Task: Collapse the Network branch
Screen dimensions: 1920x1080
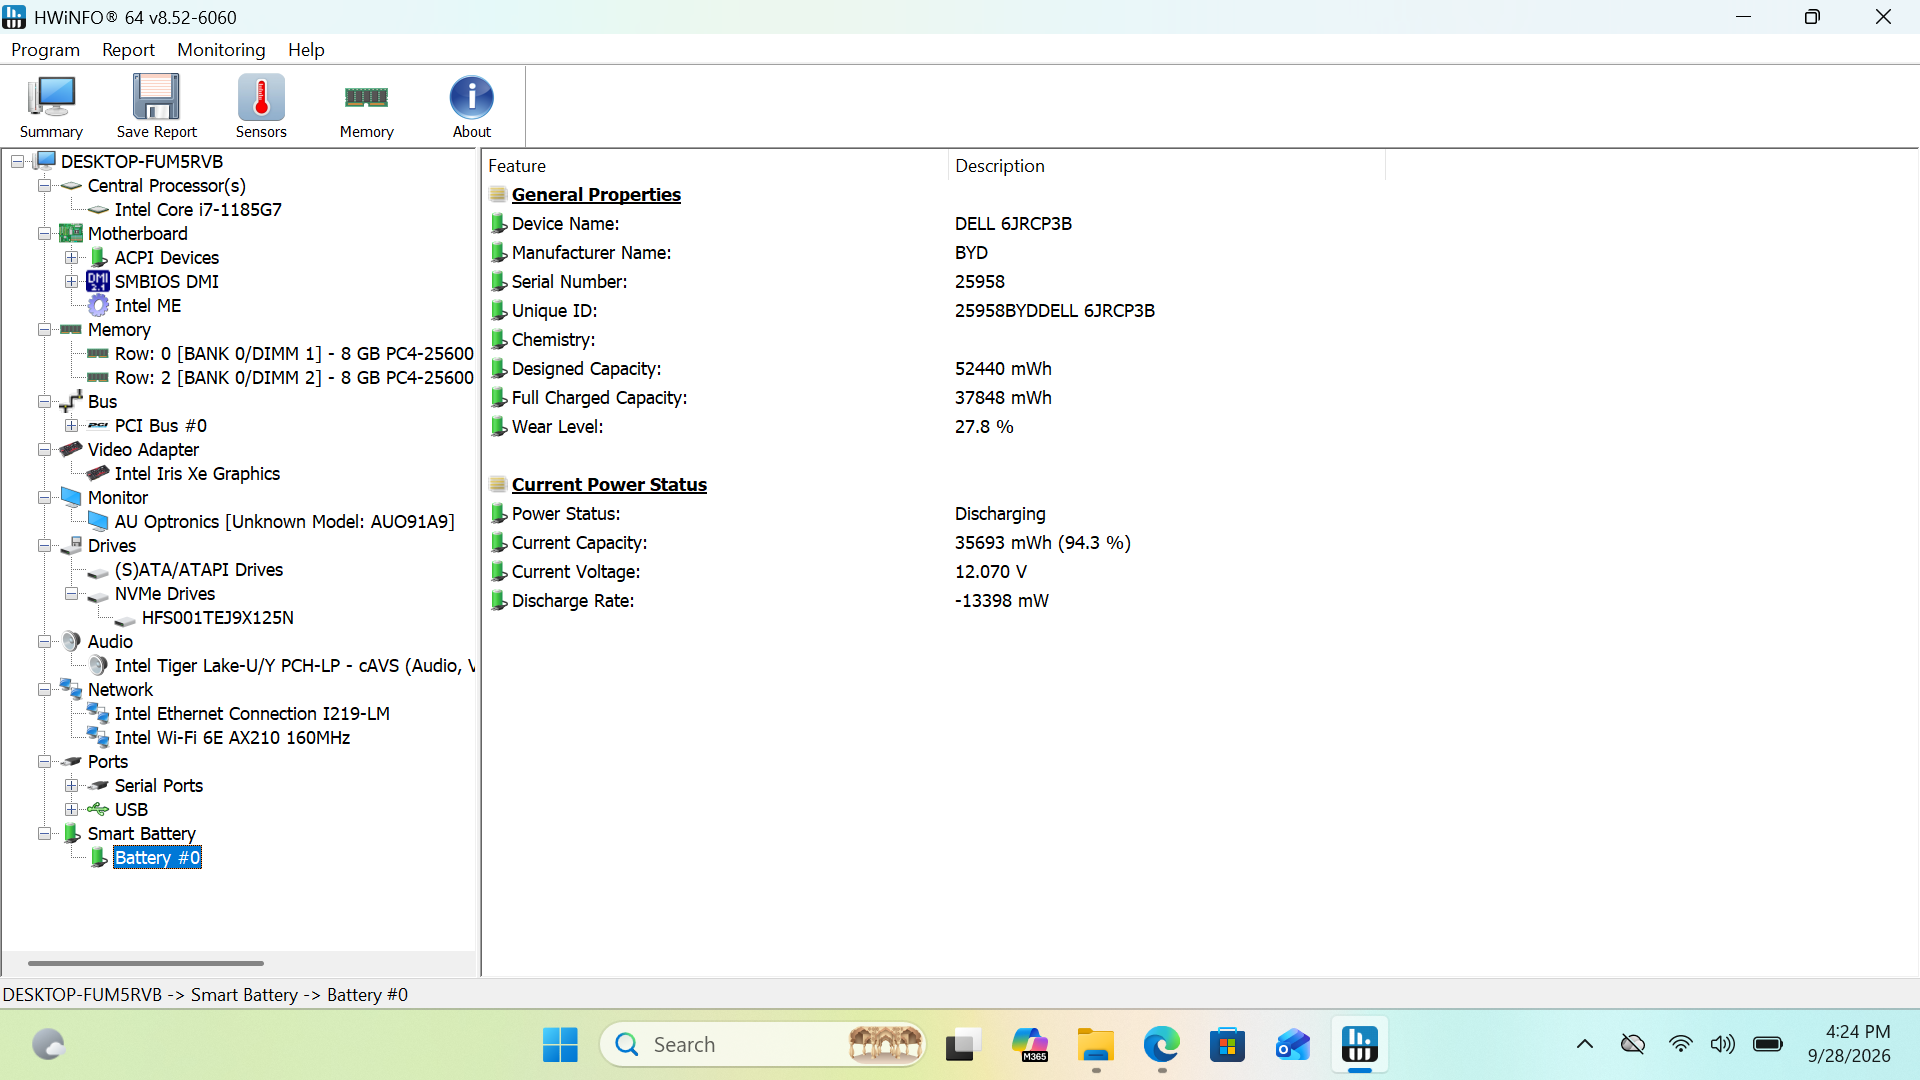Action: pos(44,690)
